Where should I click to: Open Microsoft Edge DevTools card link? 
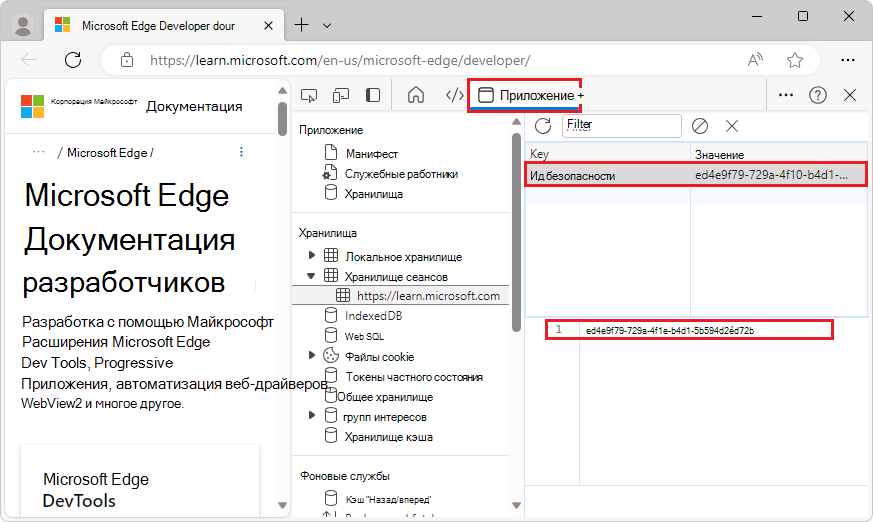(96, 490)
